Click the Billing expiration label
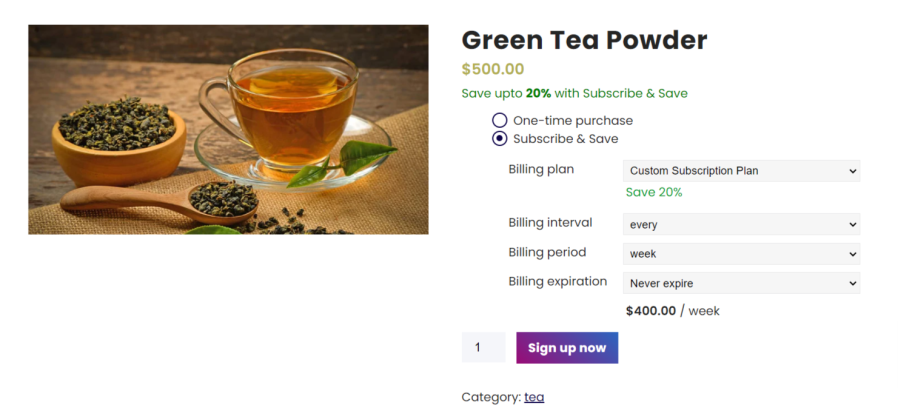The height and width of the screenshot is (408, 898). 557,281
